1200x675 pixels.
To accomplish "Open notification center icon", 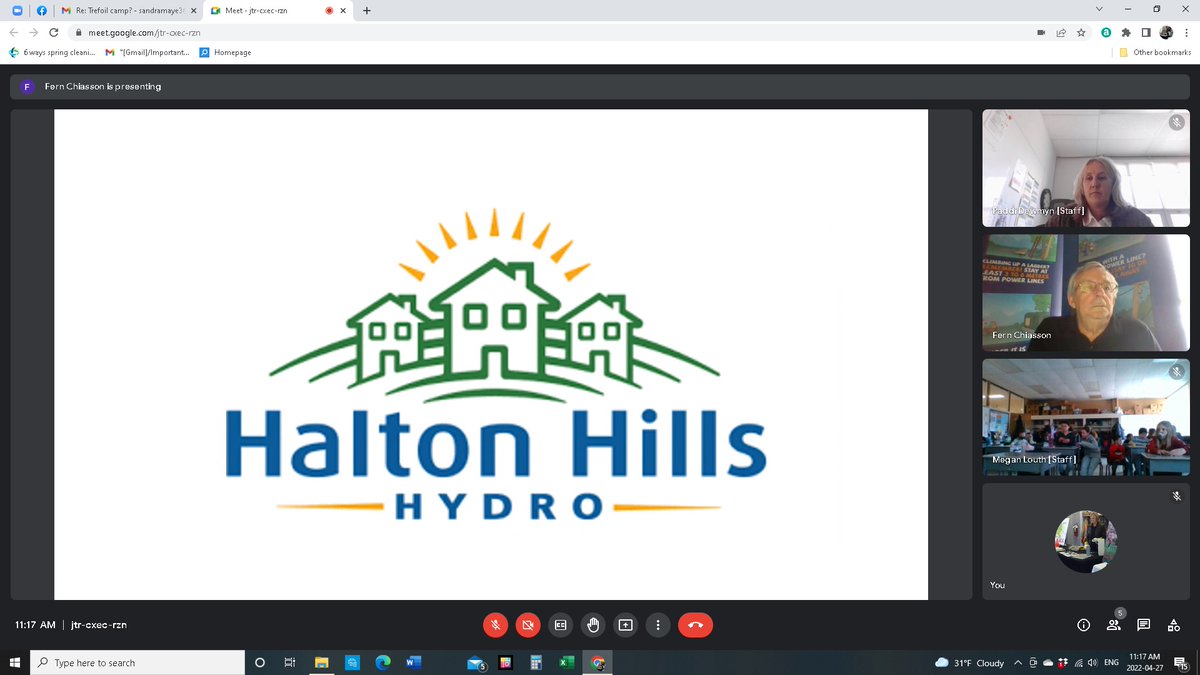I will click(1180, 662).
